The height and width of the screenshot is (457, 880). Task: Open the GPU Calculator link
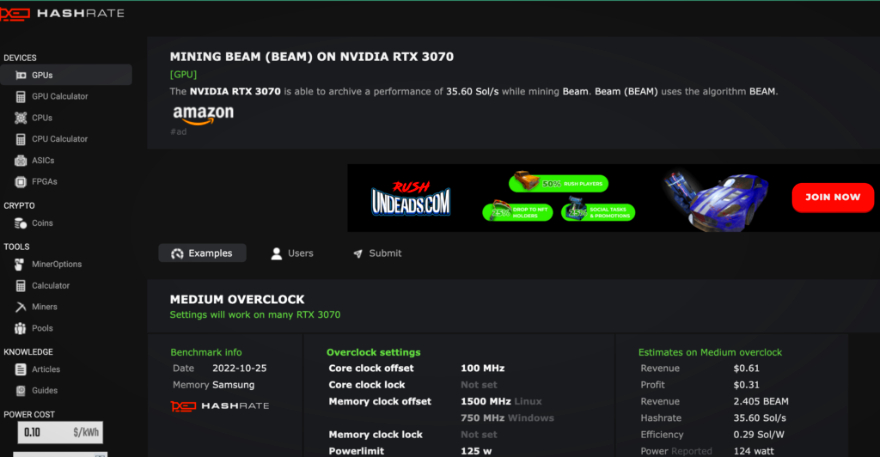[59, 97]
